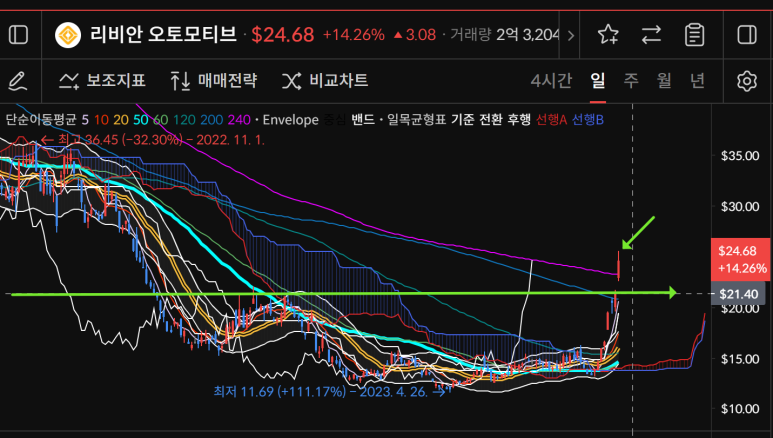Click moving average 50 period label

141,120
